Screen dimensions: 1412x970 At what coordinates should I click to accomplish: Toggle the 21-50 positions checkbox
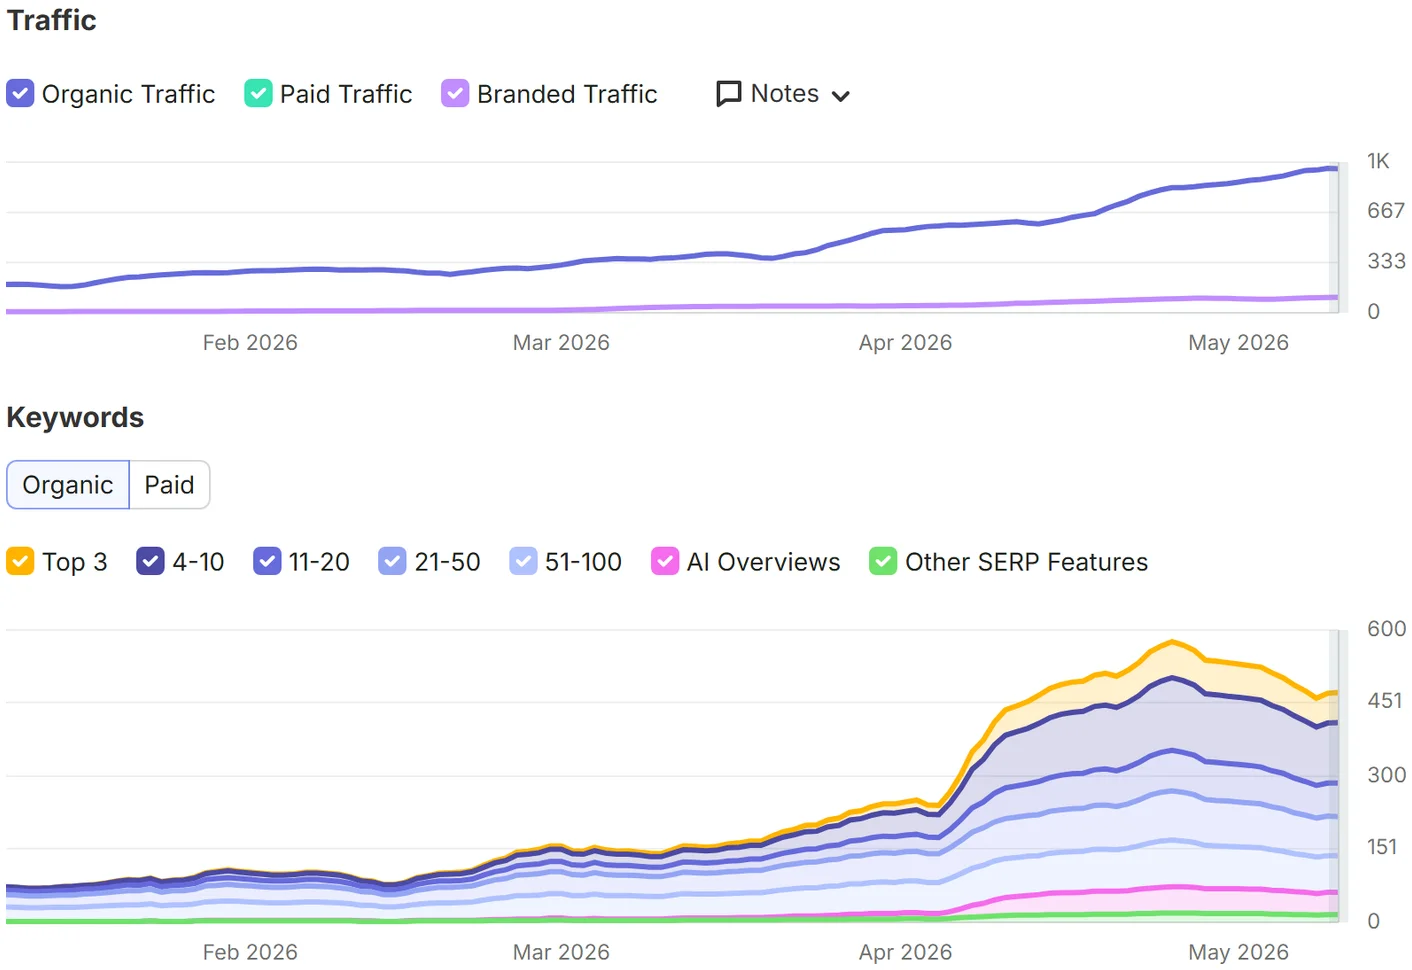392,561
